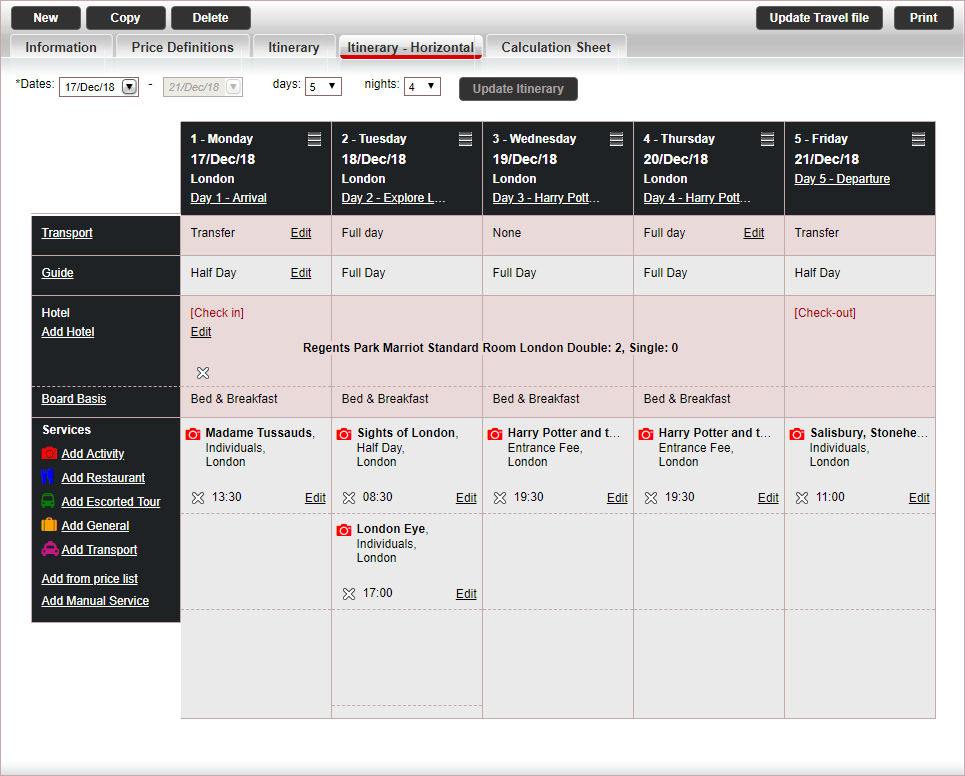Open the Price Definitions tab
The image size is (965, 776).
tap(183, 47)
